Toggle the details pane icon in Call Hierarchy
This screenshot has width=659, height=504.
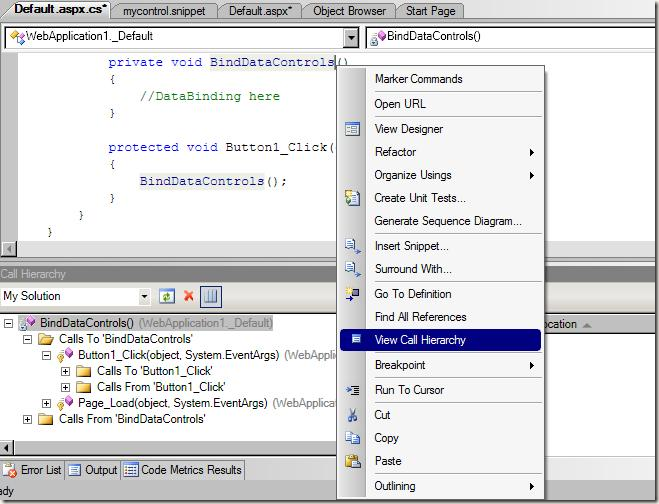210,296
